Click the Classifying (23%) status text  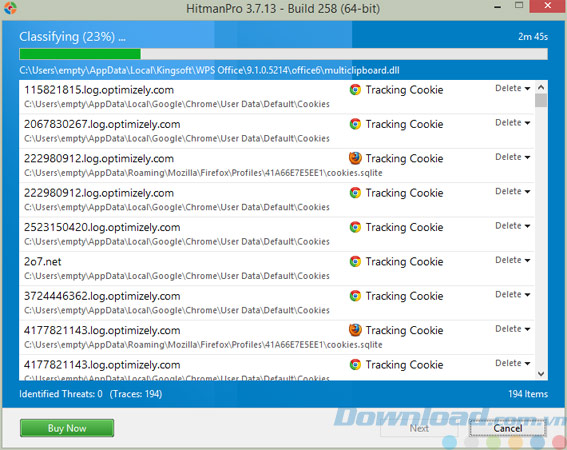point(72,37)
